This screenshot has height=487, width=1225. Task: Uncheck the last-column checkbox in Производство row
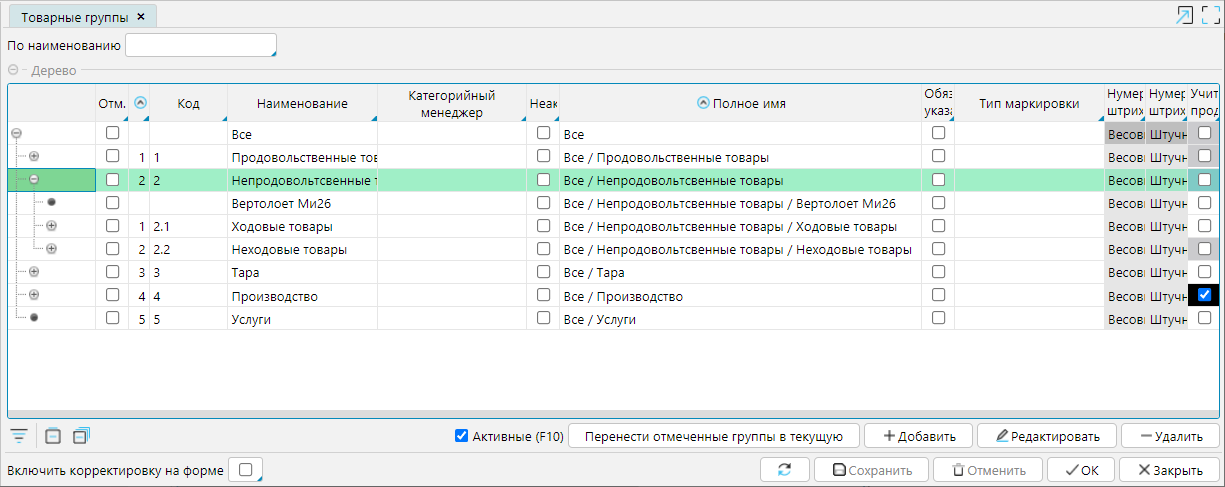[x=1205, y=295]
